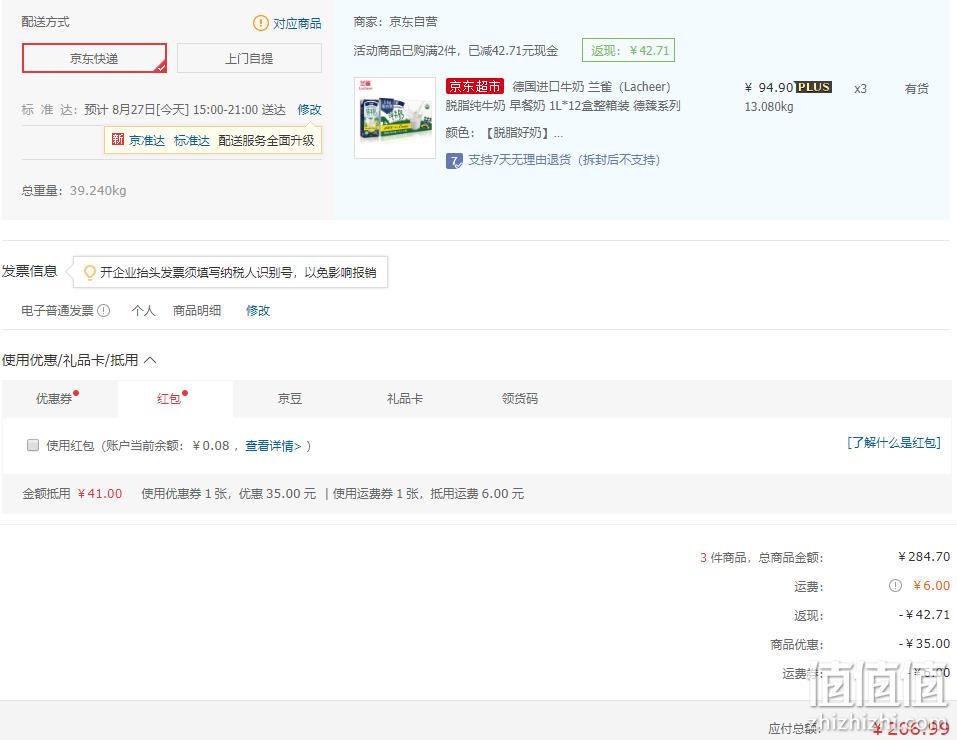Click the 有货 stock status text
This screenshot has height=740, width=957.
pos(917,89)
